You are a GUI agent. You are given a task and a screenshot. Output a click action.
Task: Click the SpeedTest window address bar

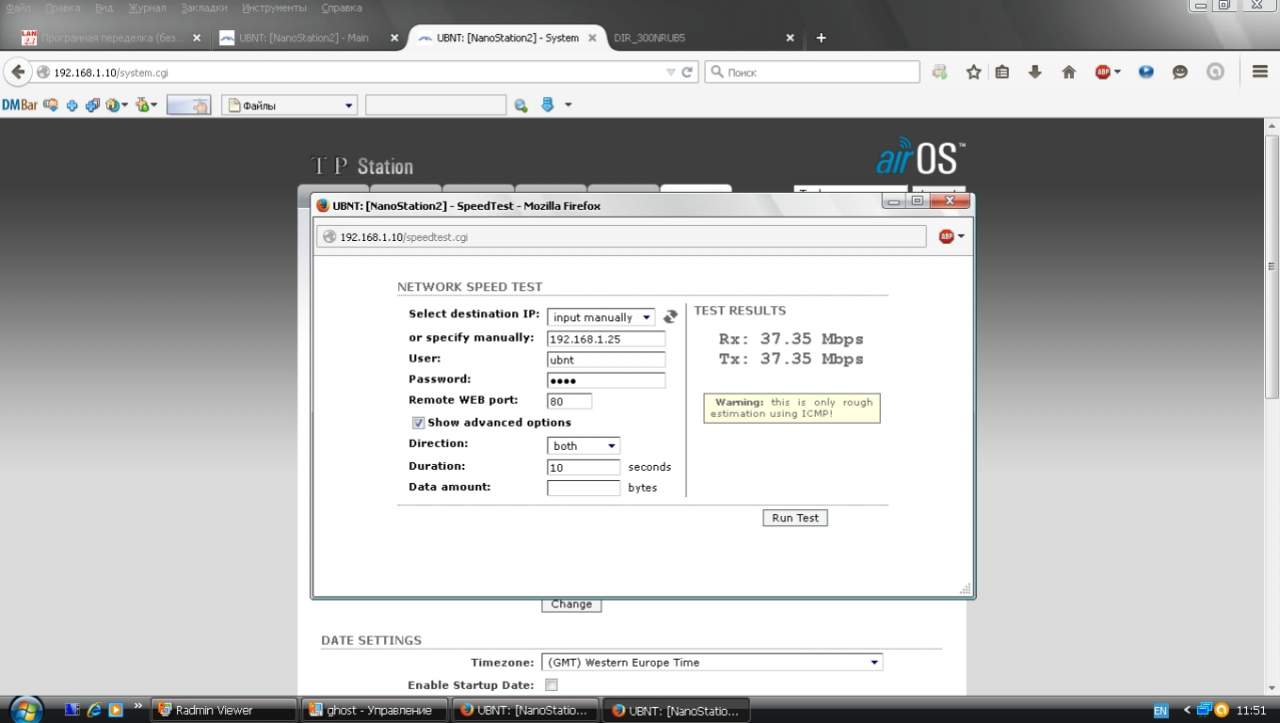(622, 237)
